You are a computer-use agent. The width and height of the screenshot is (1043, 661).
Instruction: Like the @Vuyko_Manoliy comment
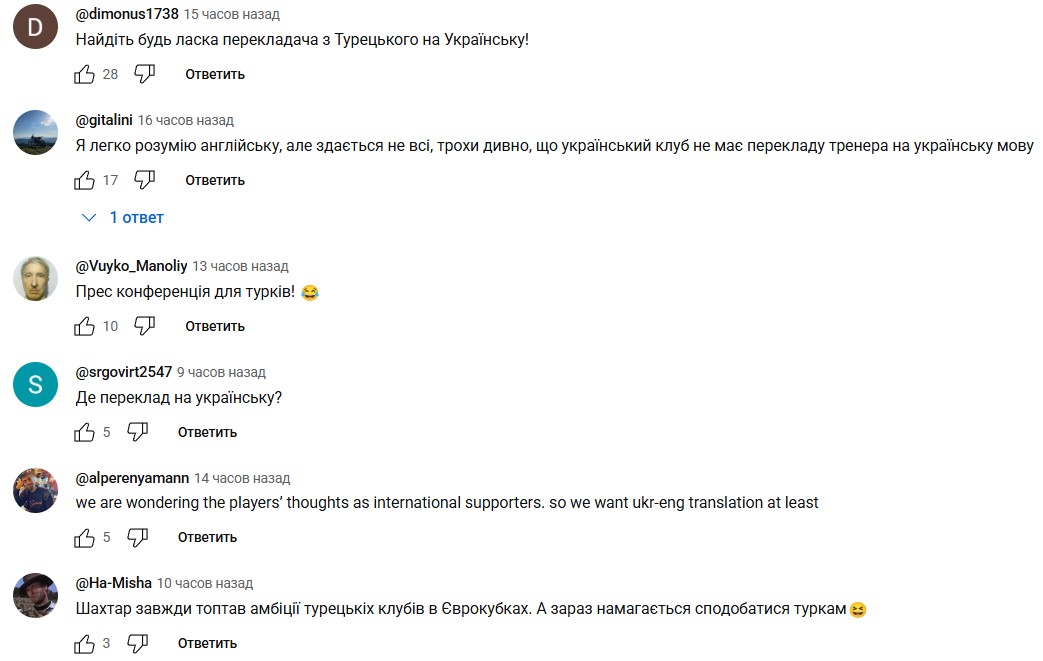point(86,326)
